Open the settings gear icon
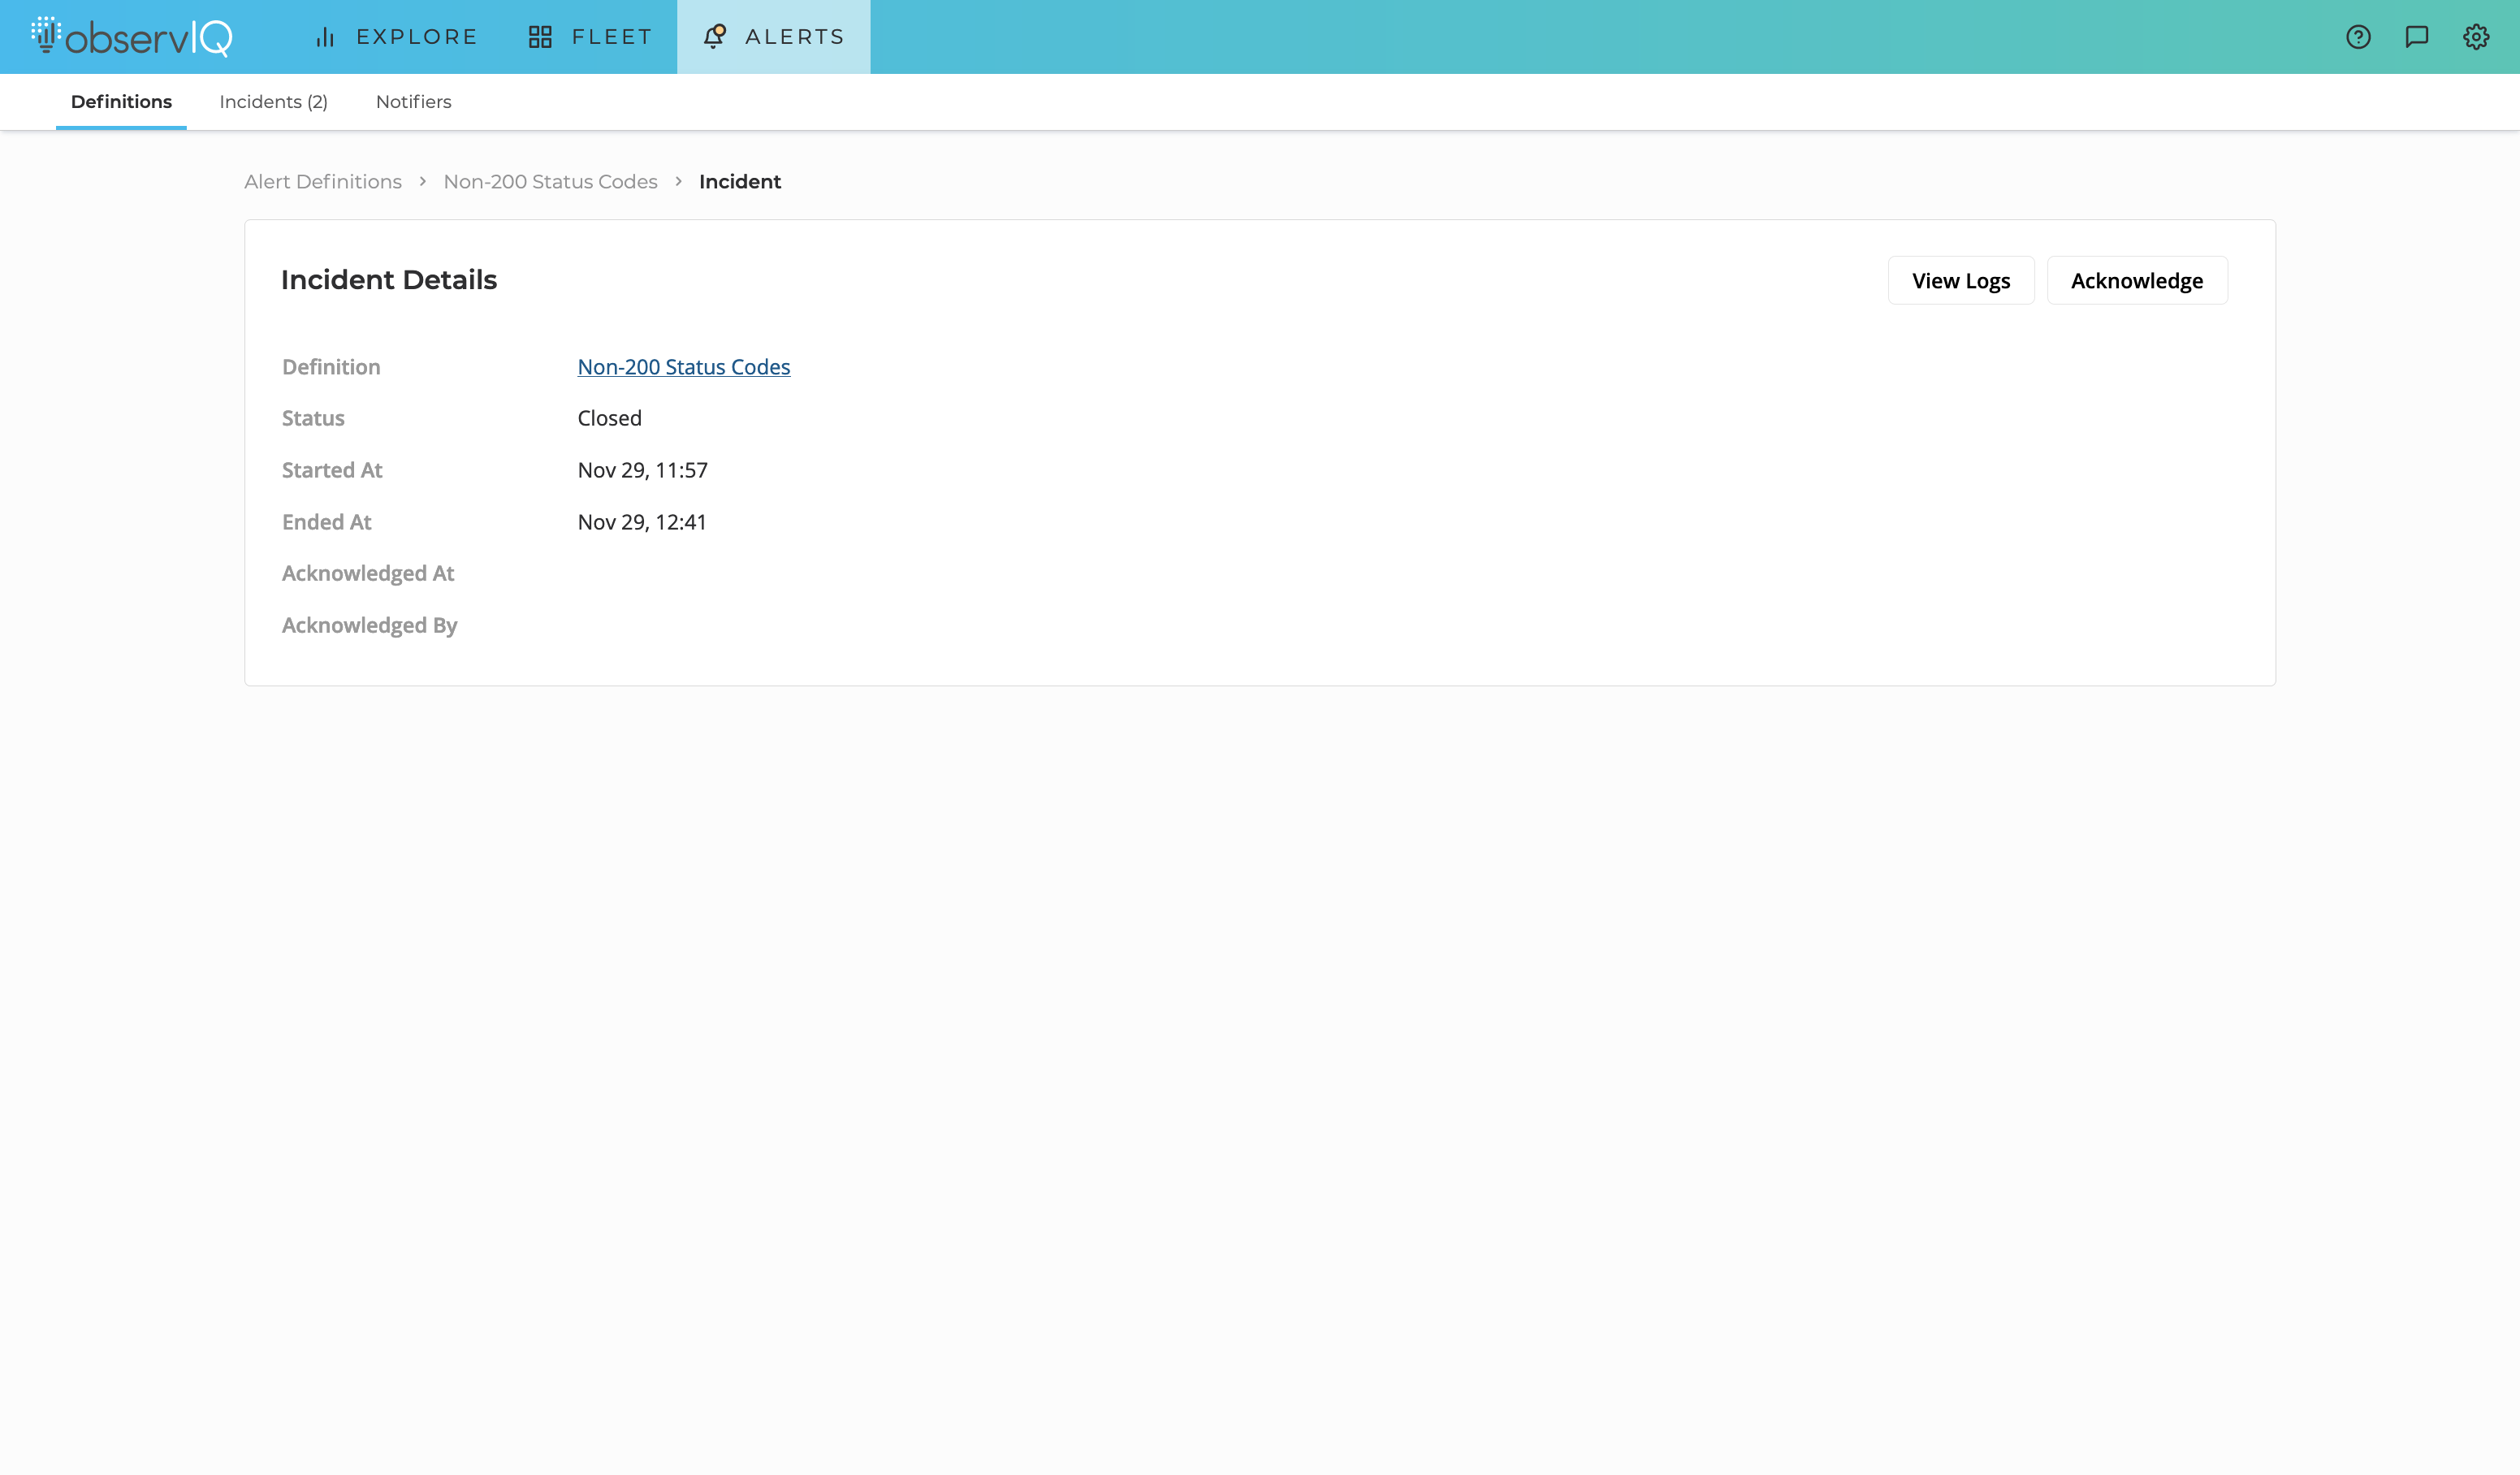Viewport: 2520px width, 1475px height. coord(2476,37)
